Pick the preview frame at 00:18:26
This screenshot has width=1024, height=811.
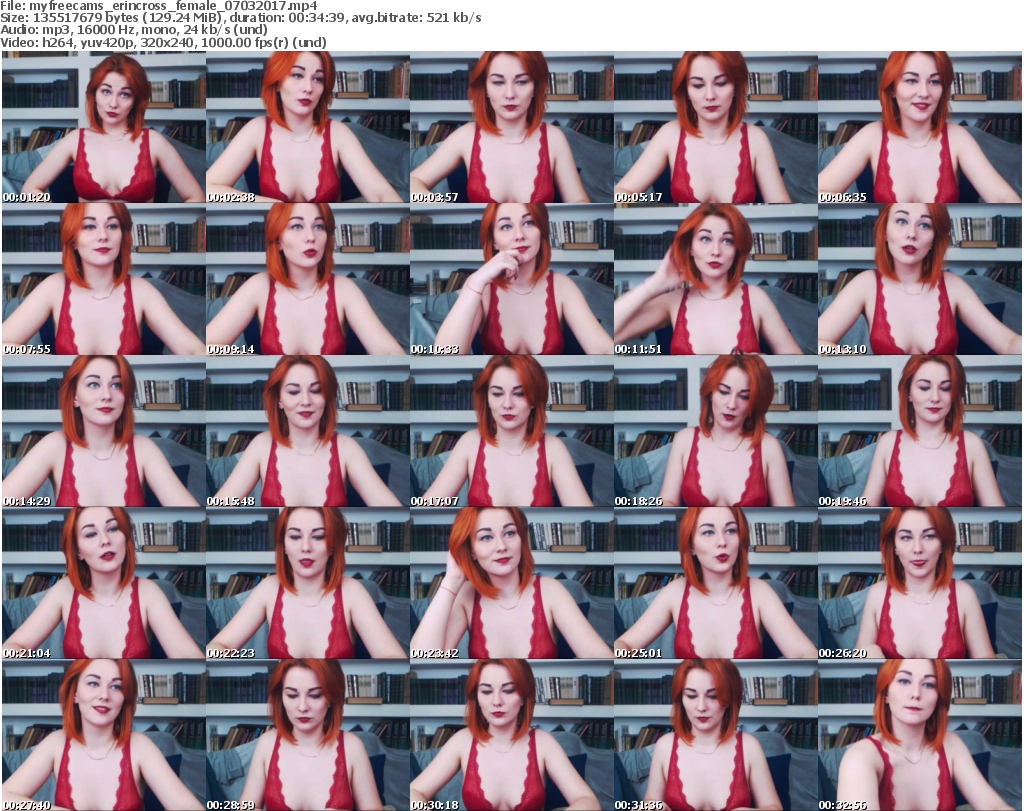715,431
